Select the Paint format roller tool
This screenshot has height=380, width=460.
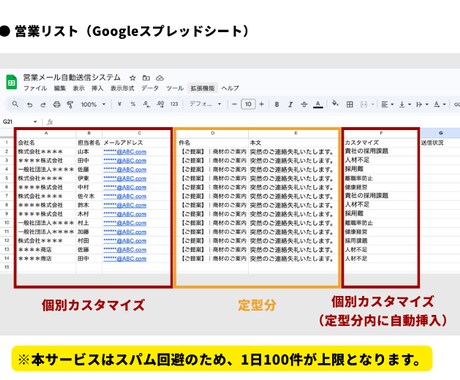pyautogui.click(x=70, y=105)
